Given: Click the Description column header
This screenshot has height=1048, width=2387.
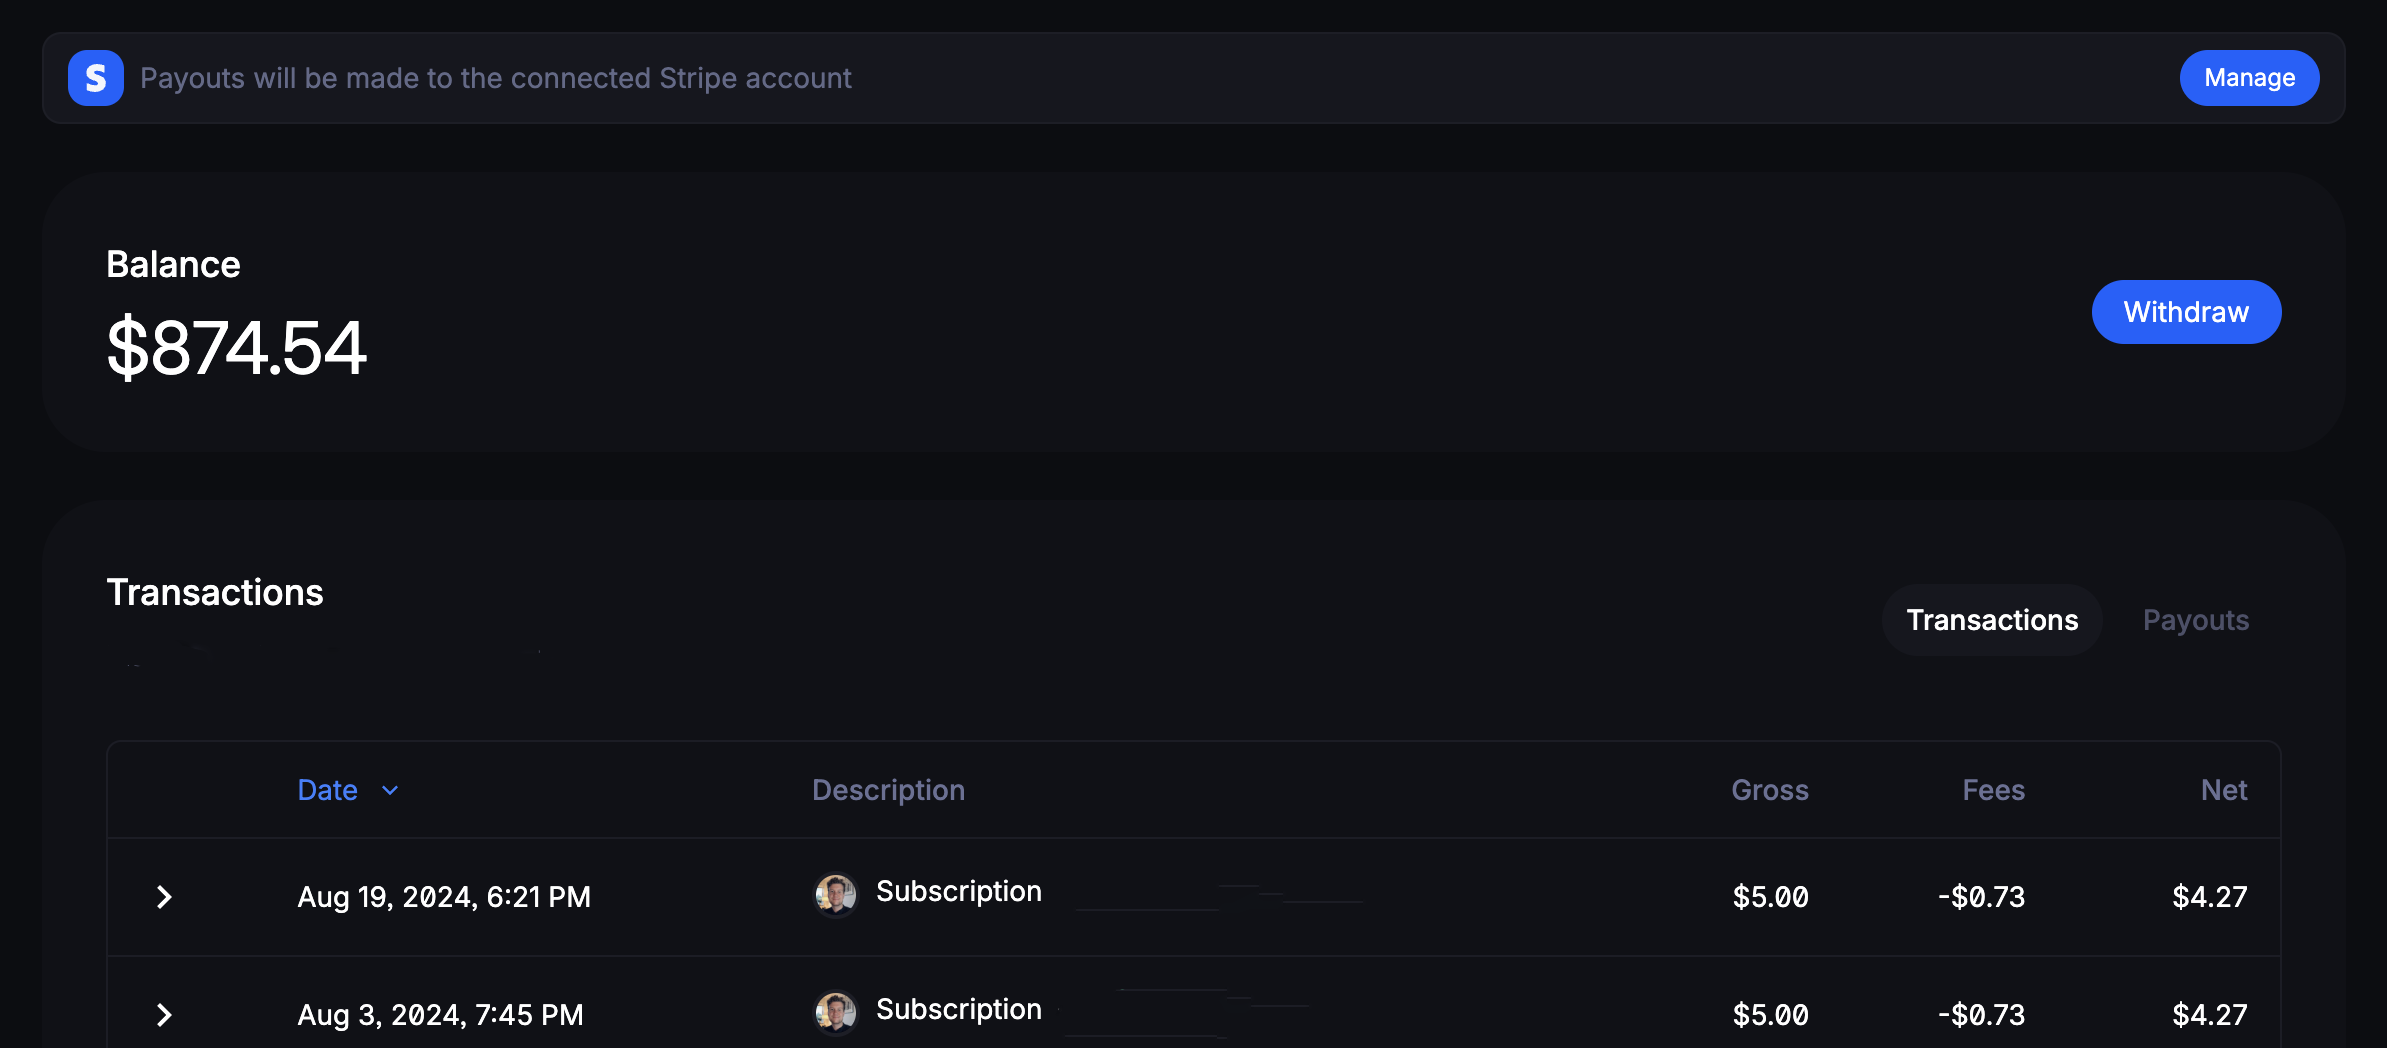Looking at the screenshot, I should [x=888, y=790].
